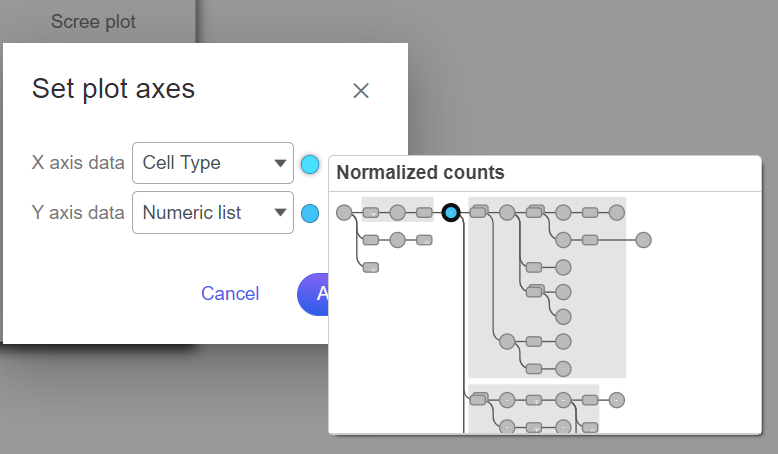Click the Set plot axes dialog title
778x454 pixels.
[x=113, y=89]
